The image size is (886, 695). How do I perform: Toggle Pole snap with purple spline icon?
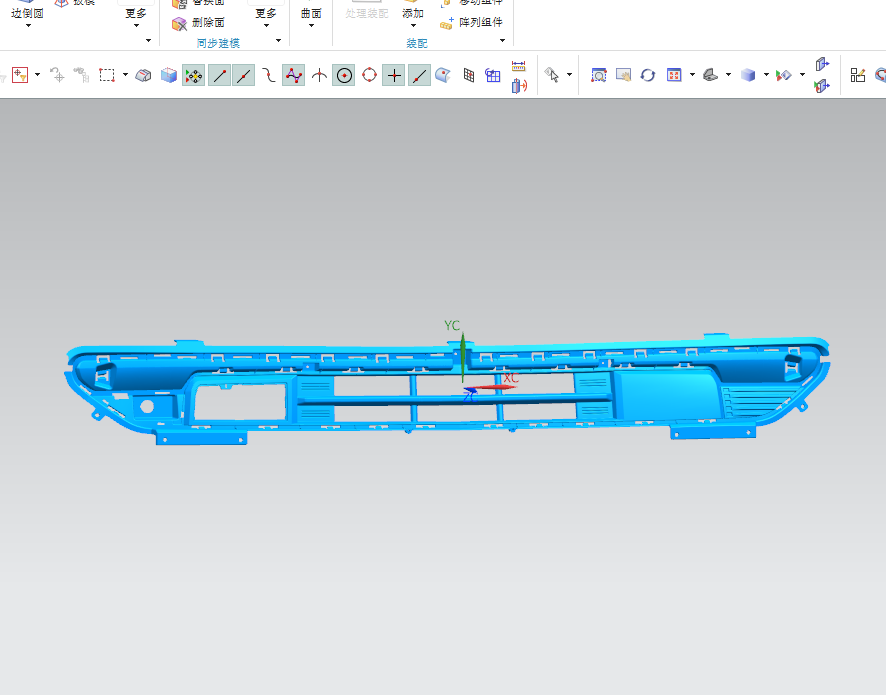(x=294, y=75)
